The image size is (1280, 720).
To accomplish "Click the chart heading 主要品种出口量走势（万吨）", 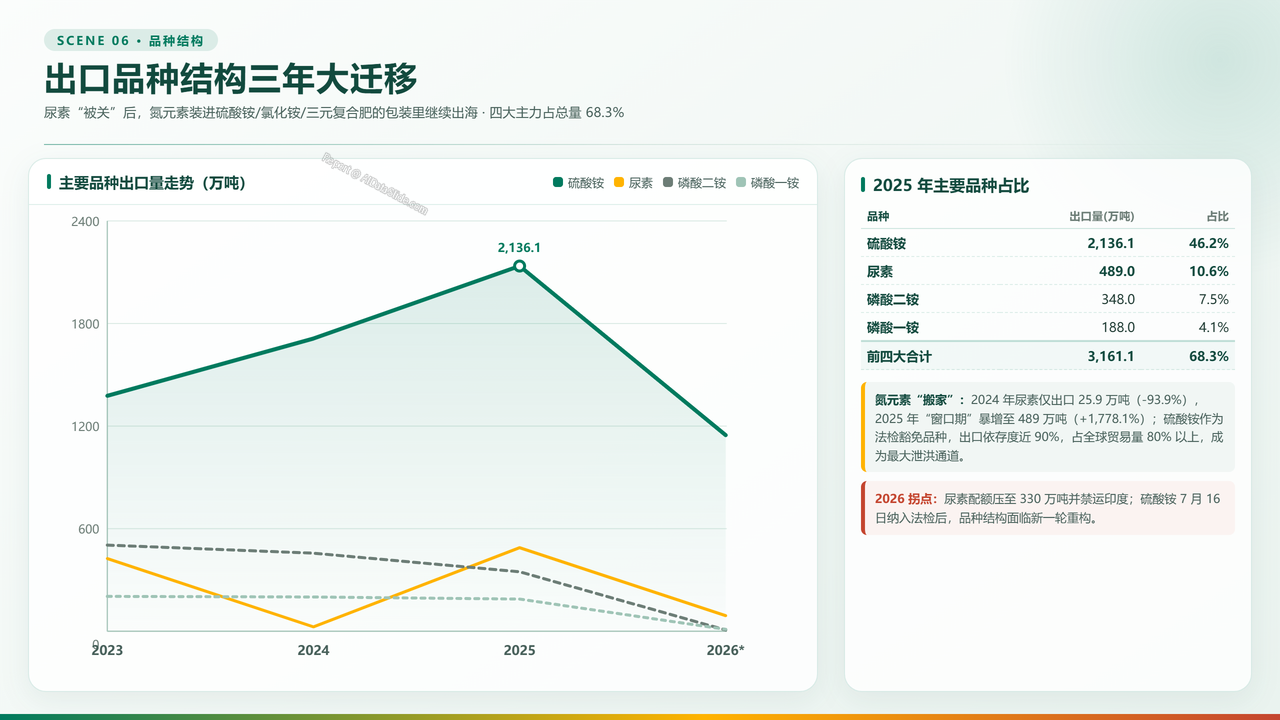I will (x=153, y=183).
